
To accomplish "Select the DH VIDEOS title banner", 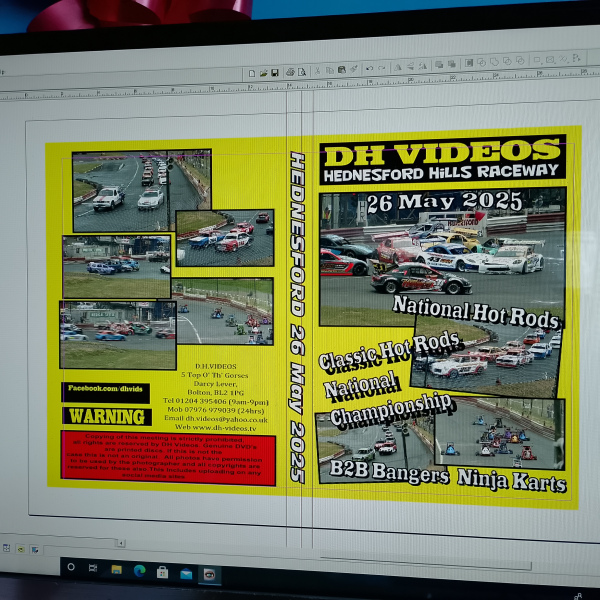I will tap(442, 160).
